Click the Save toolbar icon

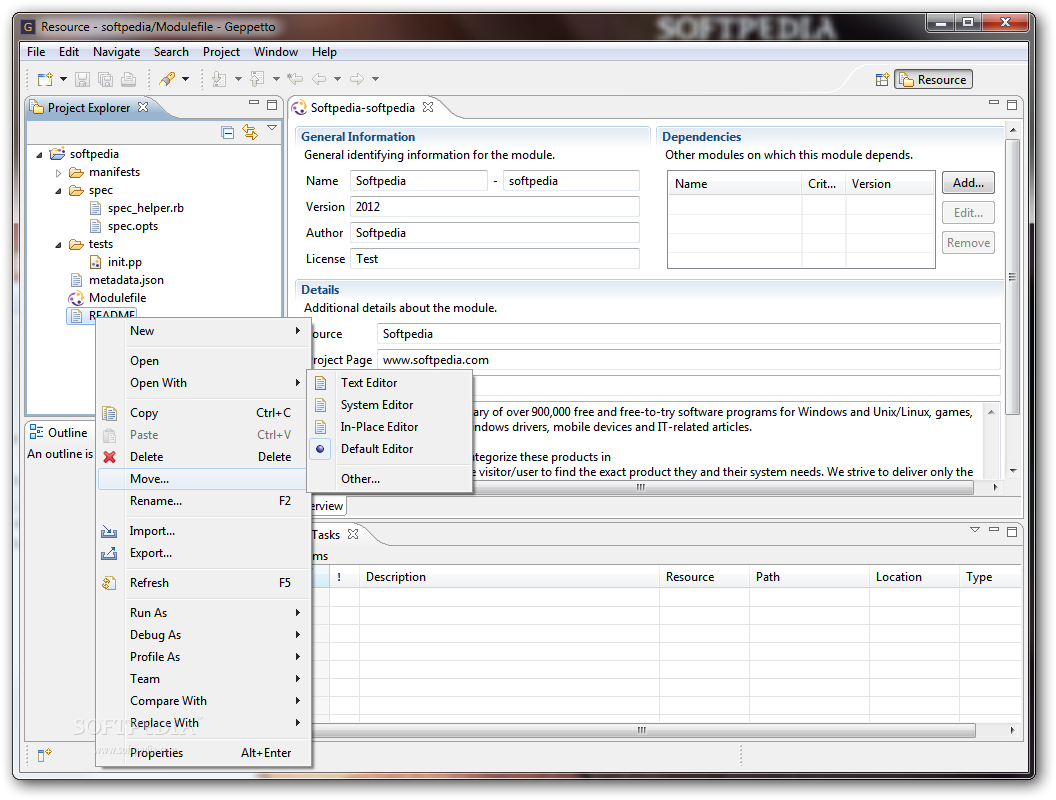(82, 79)
